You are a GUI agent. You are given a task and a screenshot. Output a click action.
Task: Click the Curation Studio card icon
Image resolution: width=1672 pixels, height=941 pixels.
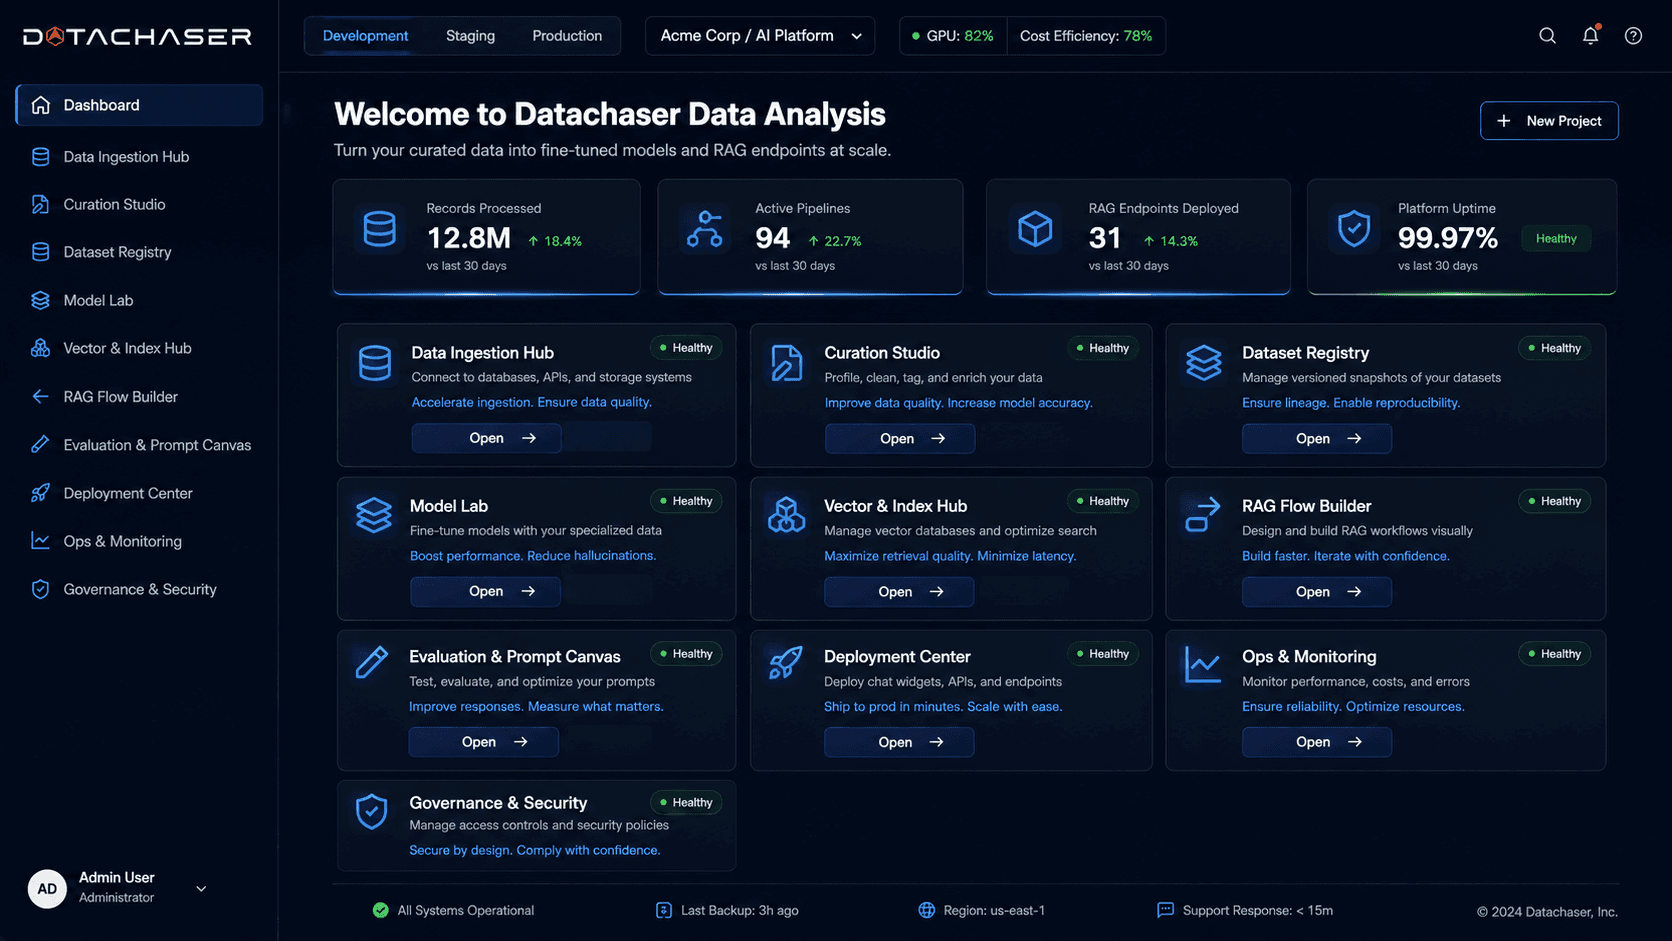(786, 363)
